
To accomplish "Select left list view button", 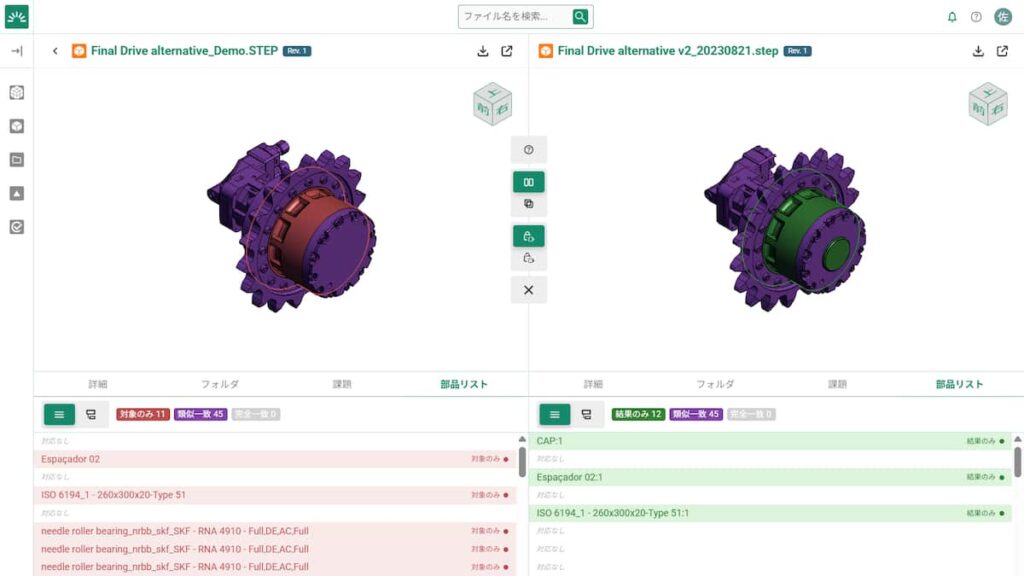I will pyautogui.click(x=59, y=414).
